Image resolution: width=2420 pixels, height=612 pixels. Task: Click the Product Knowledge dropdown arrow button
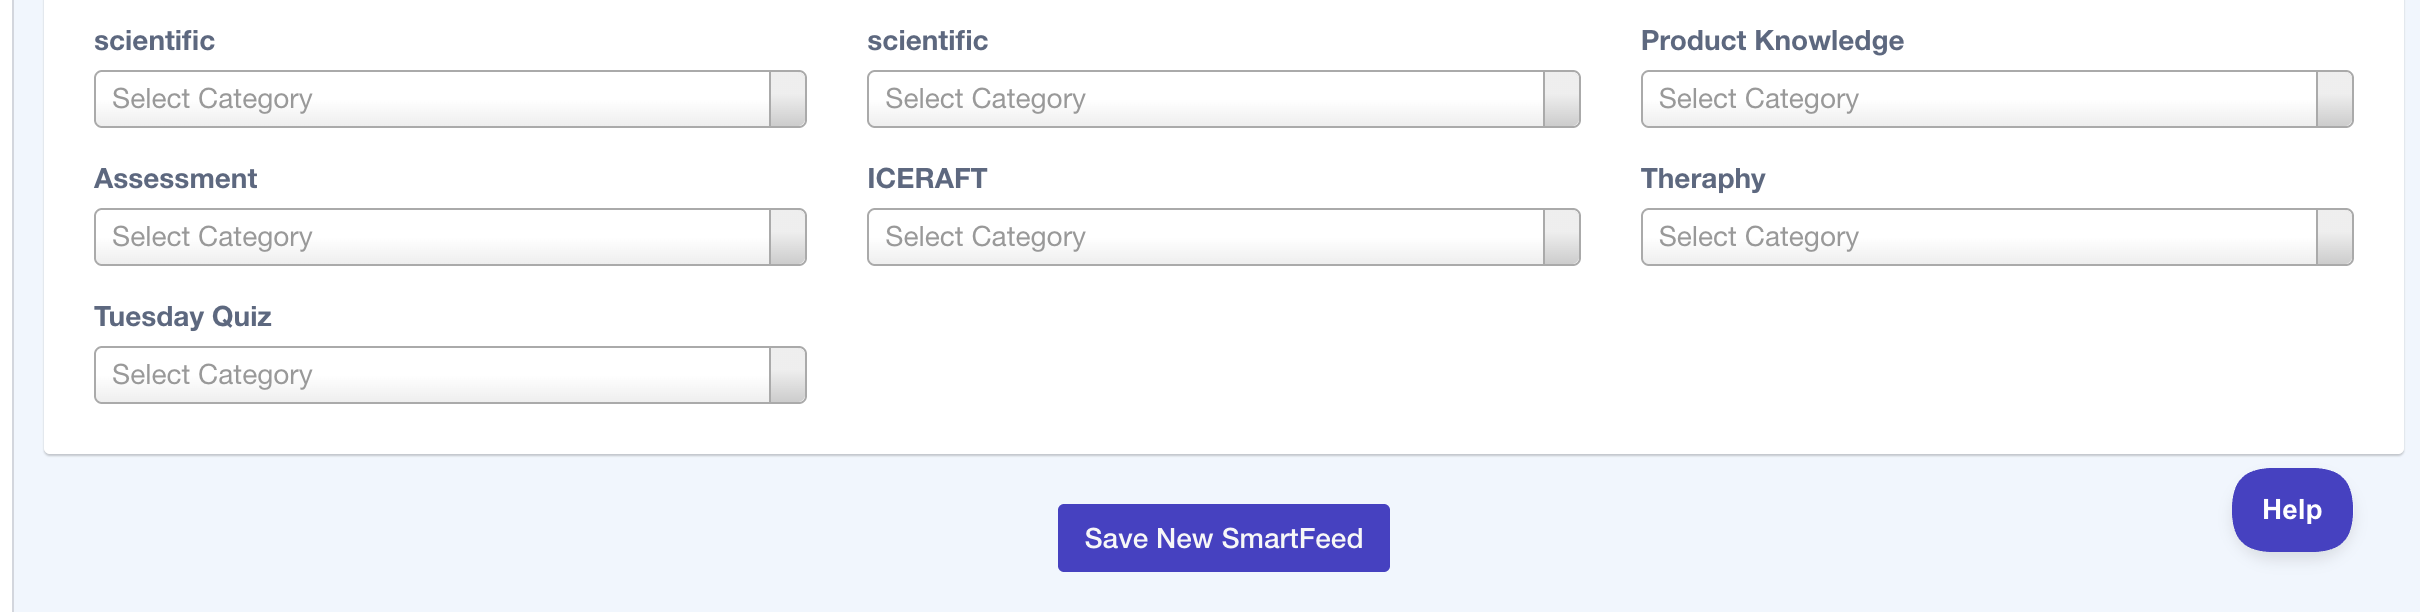2334,99
